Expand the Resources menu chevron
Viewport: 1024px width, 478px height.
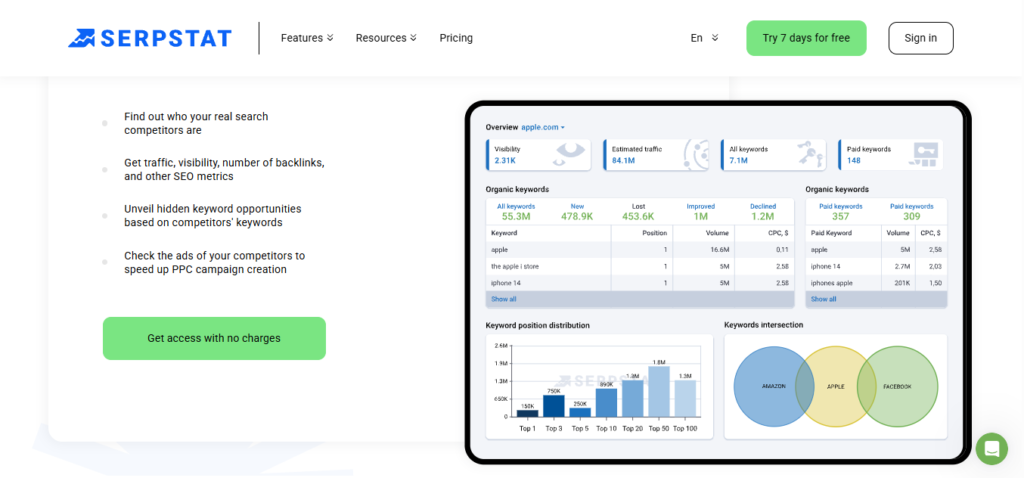pyautogui.click(x=413, y=38)
